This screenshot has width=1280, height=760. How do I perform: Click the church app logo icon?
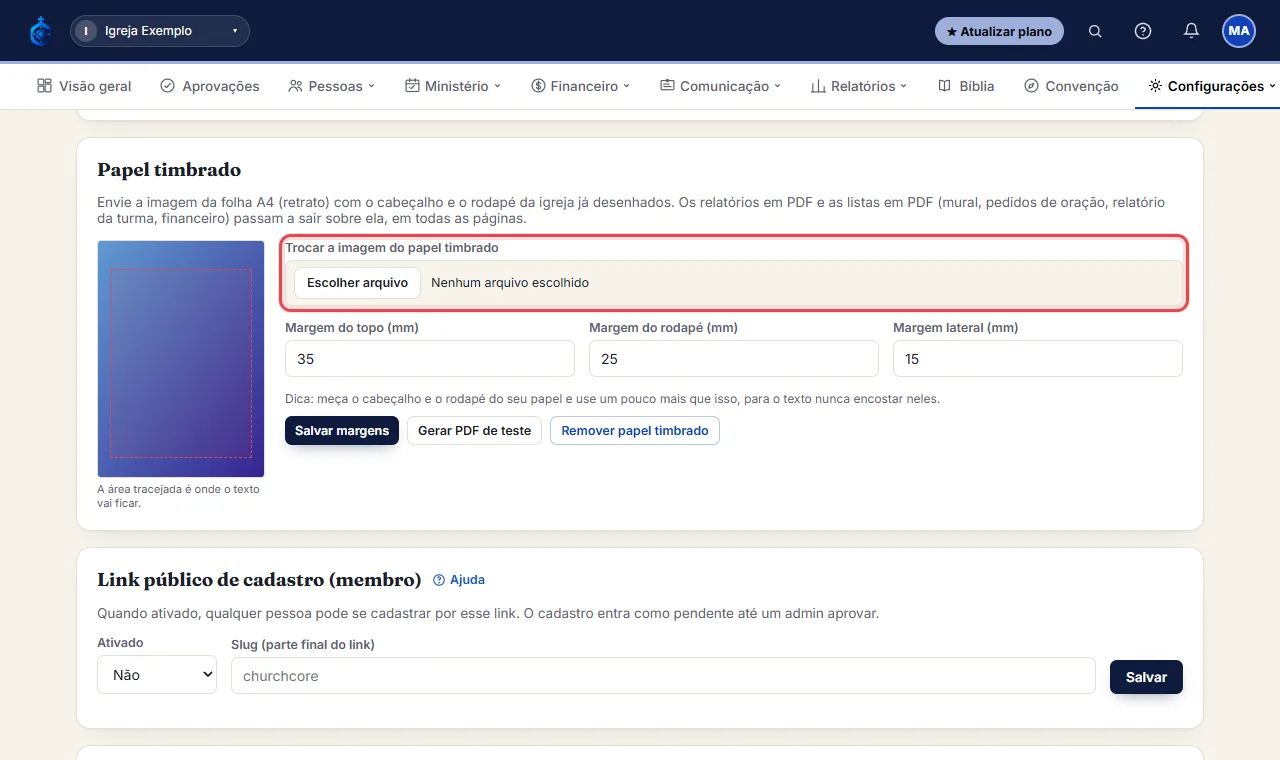click(40, 31)
